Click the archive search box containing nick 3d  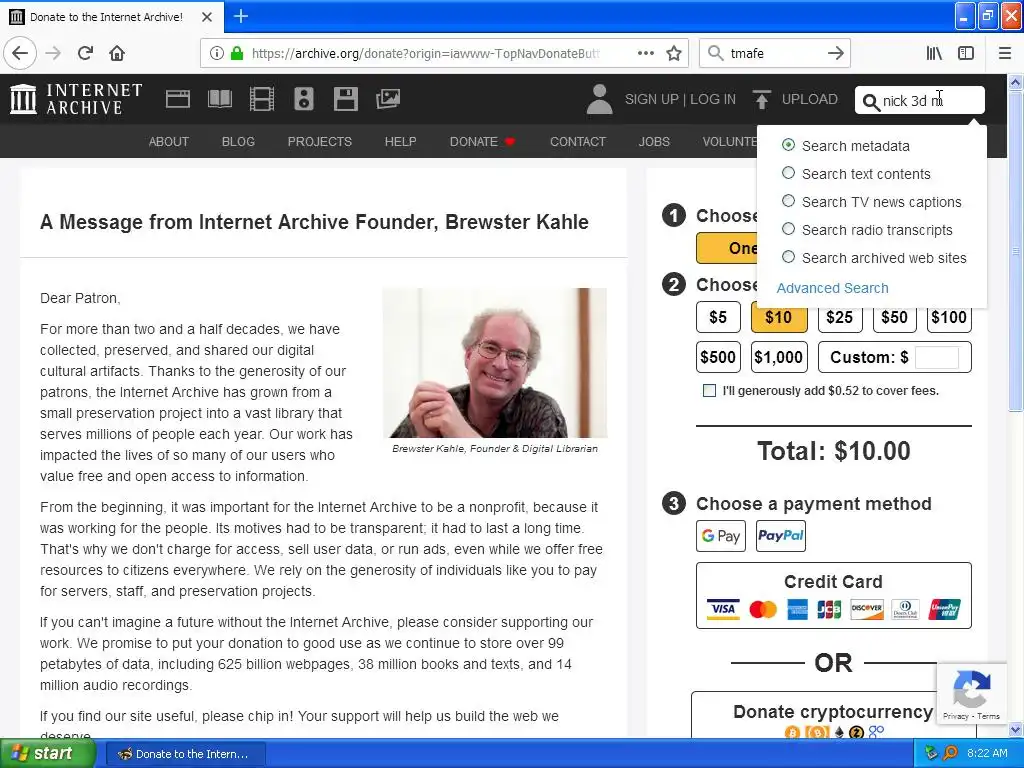(x=920, y=101)
